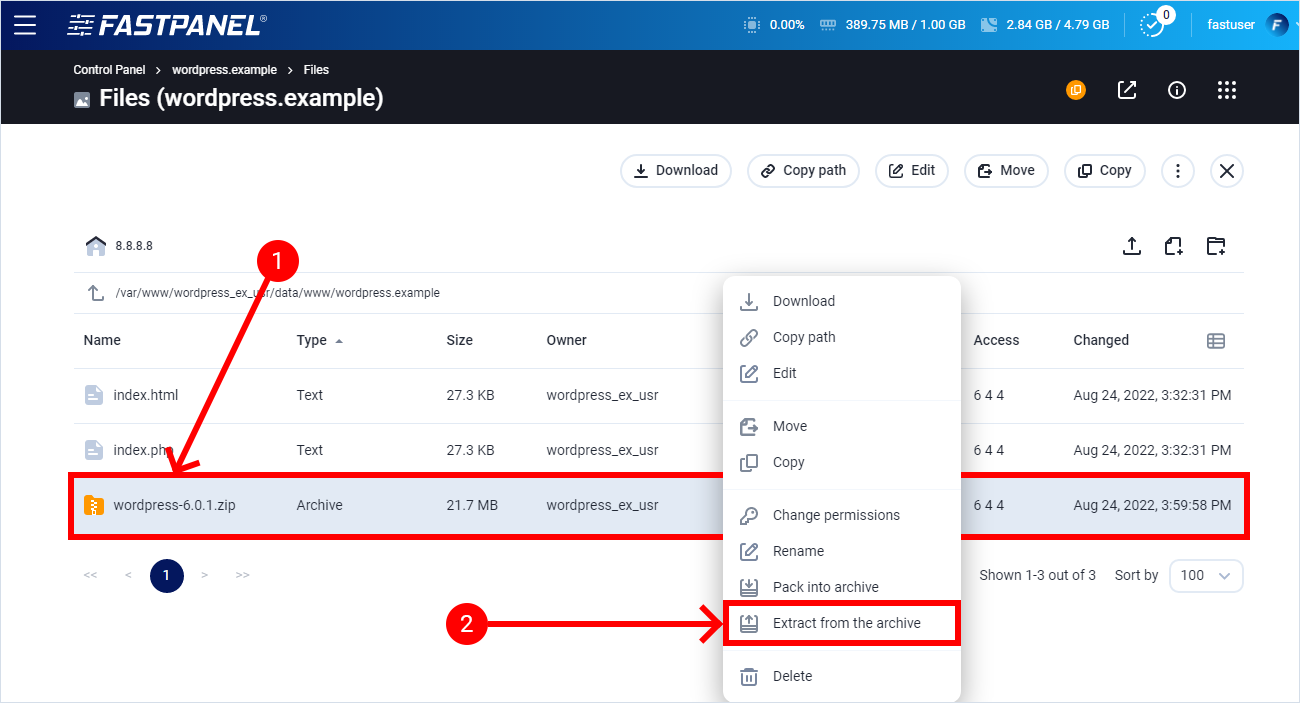Click the zip archive file icon

[x=93, y=505]
